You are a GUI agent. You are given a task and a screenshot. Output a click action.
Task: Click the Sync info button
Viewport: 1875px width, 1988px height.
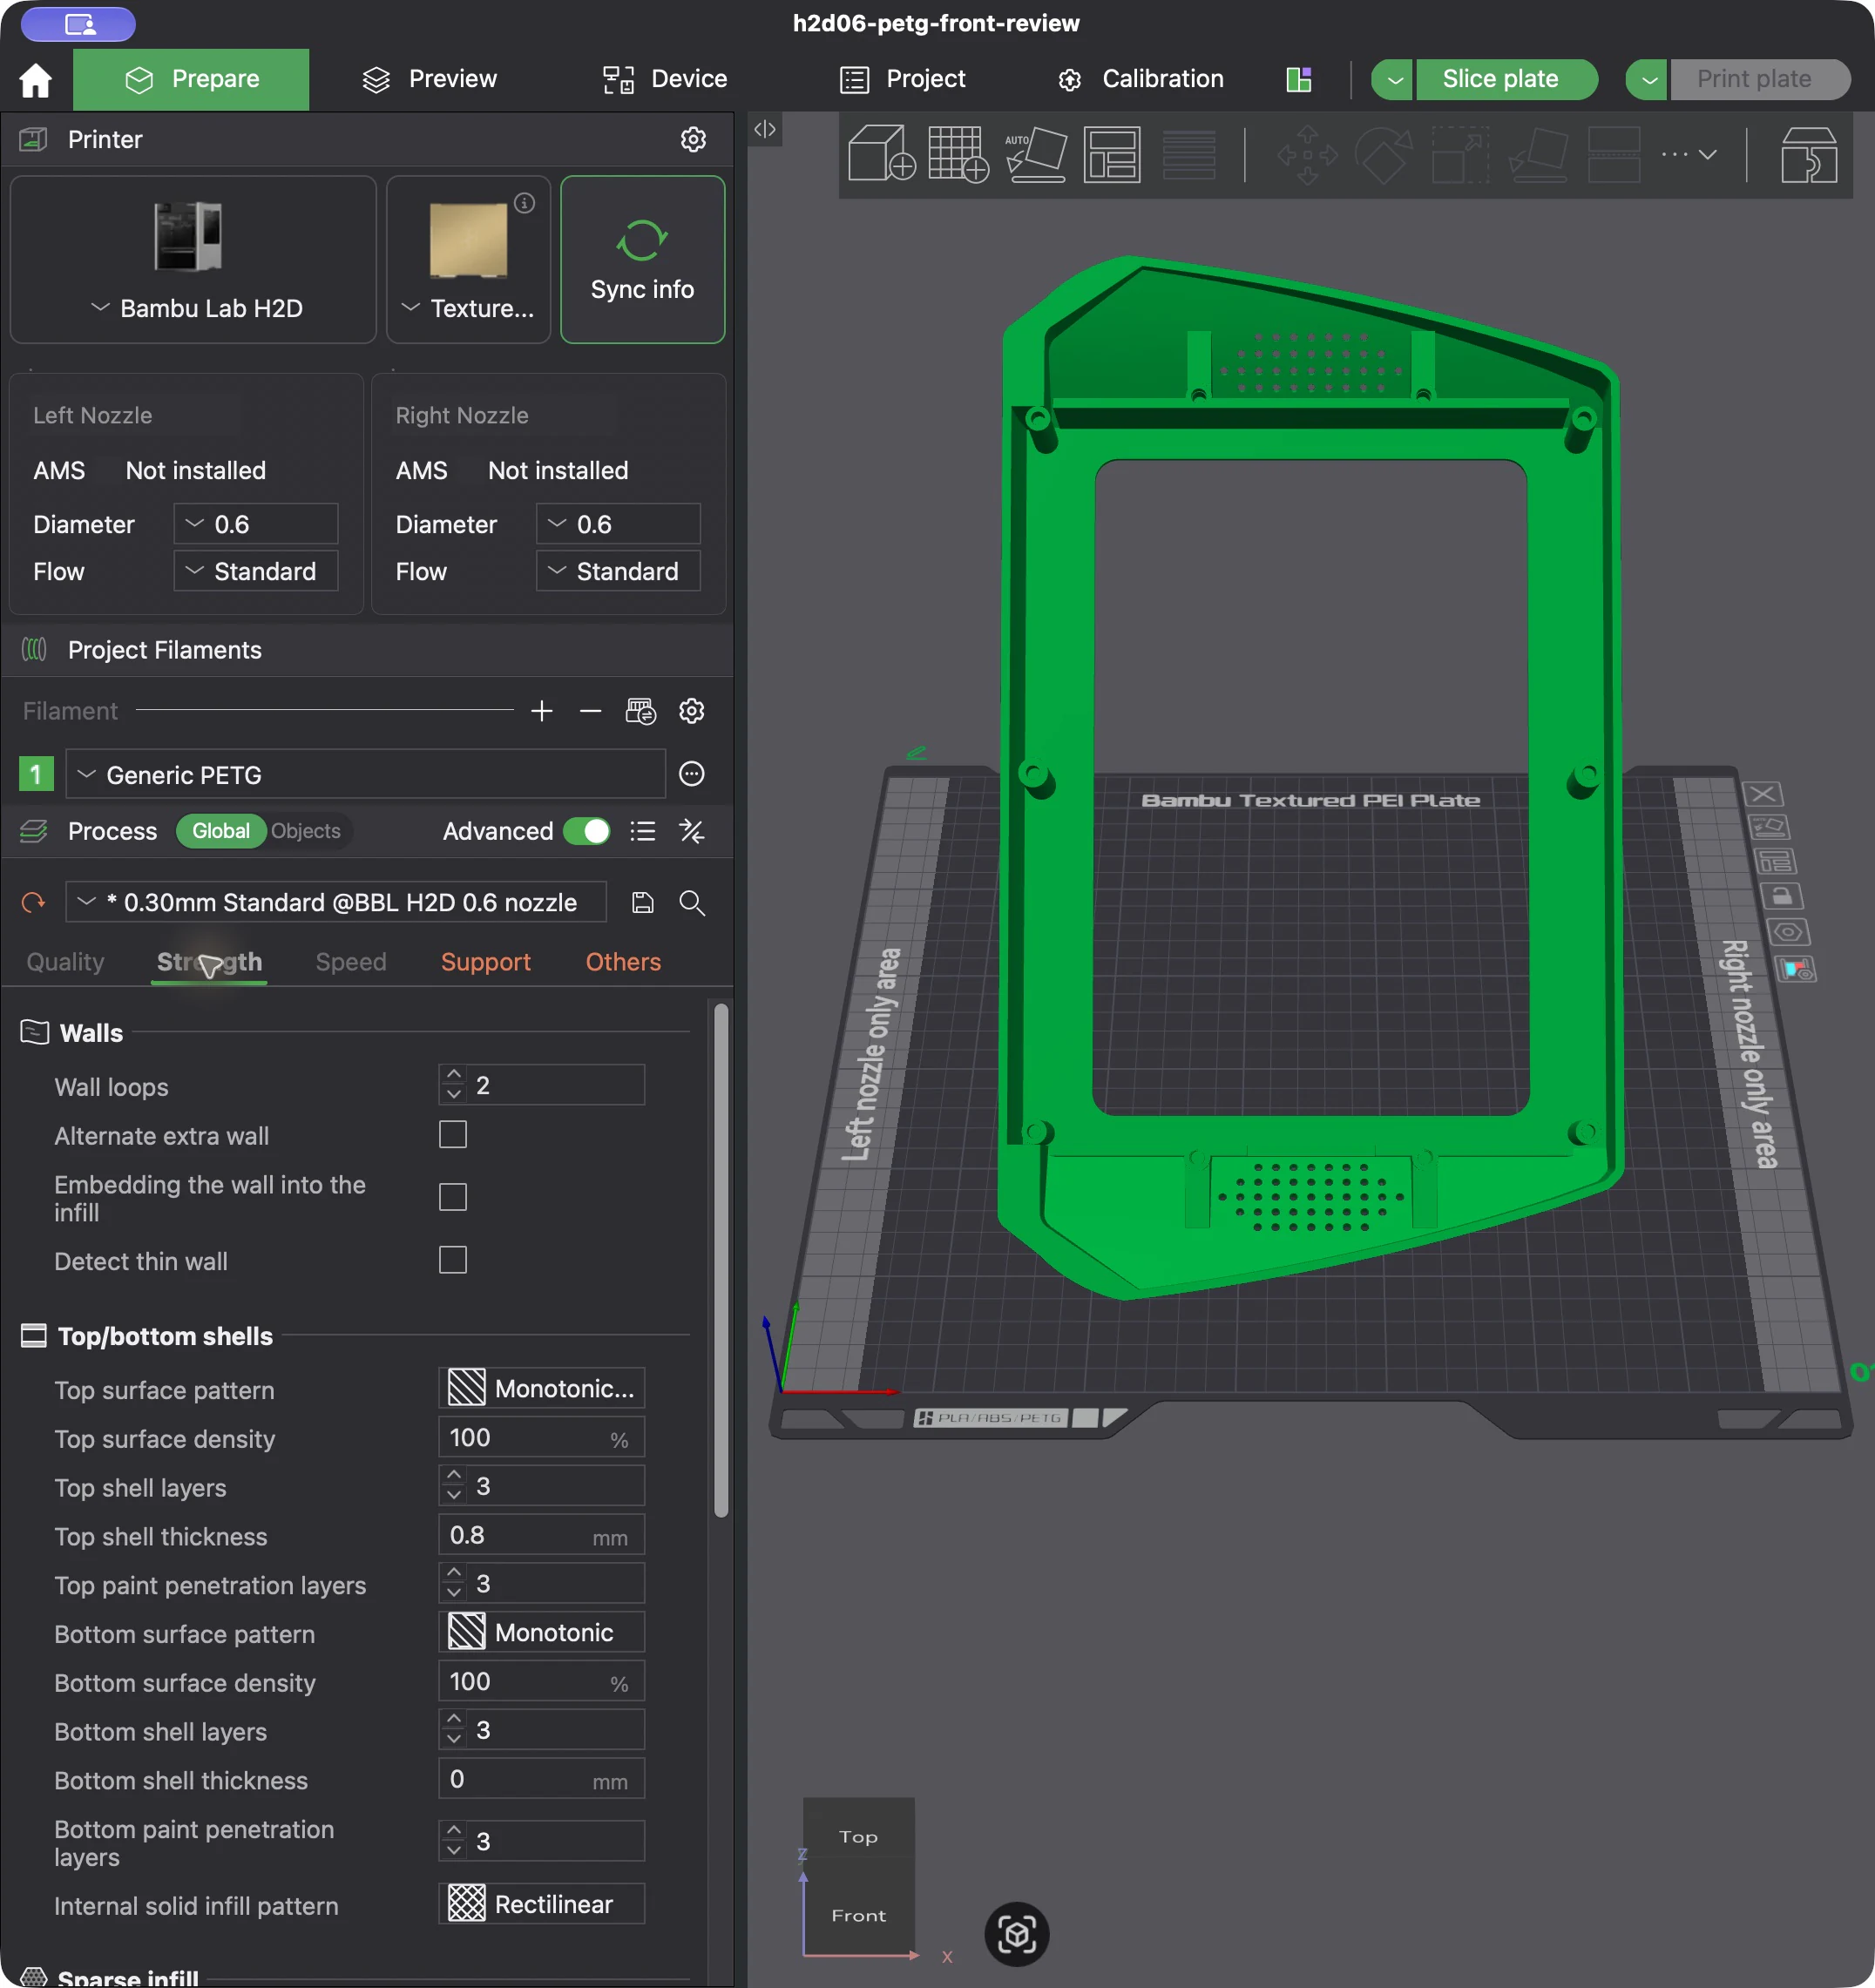643,260
